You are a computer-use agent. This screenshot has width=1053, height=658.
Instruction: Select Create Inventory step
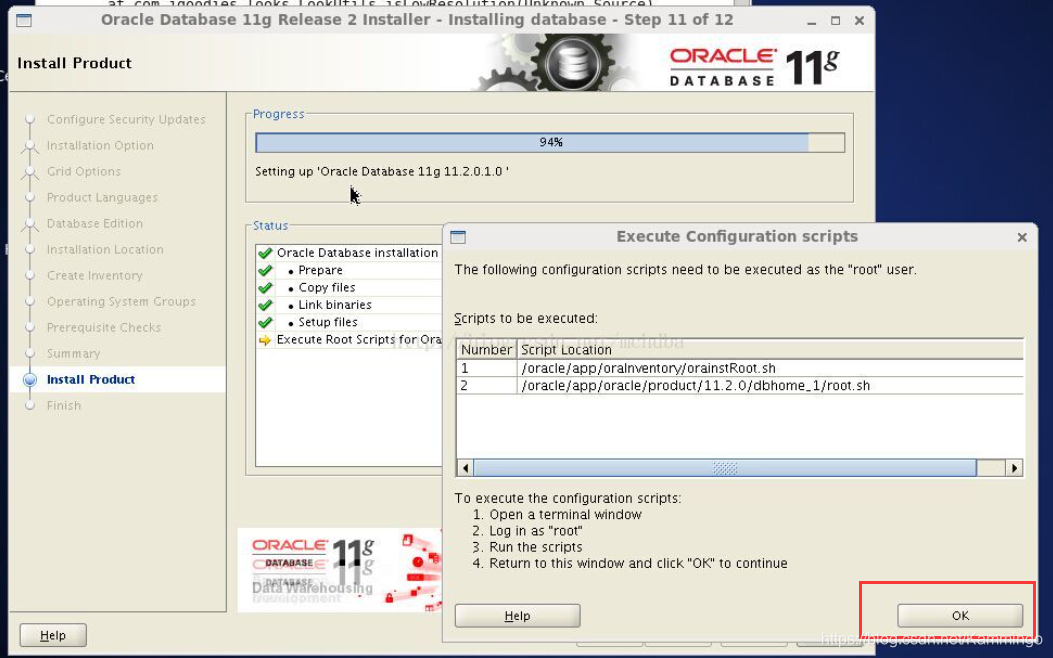pyautogui.click(x=95, y=276)
